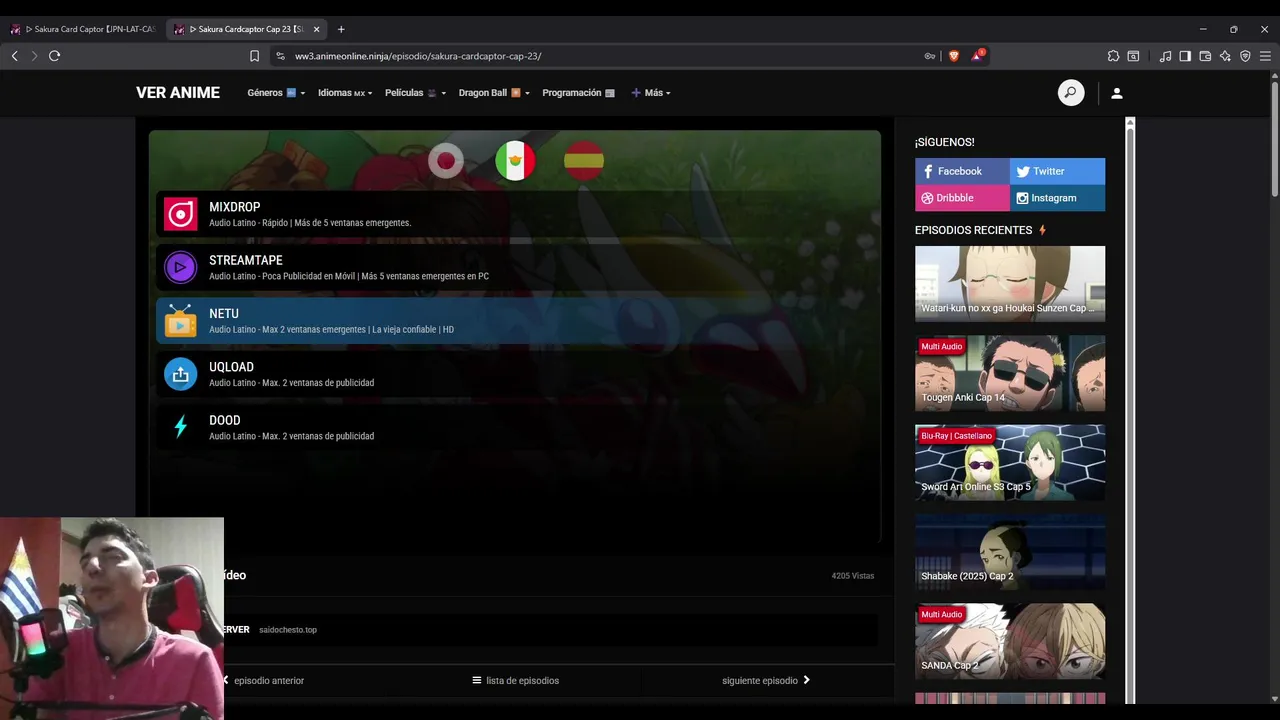Screen dimensions: 1280x720
Task: Go to siguiente episodio
Action: click(x=766, y=681)
